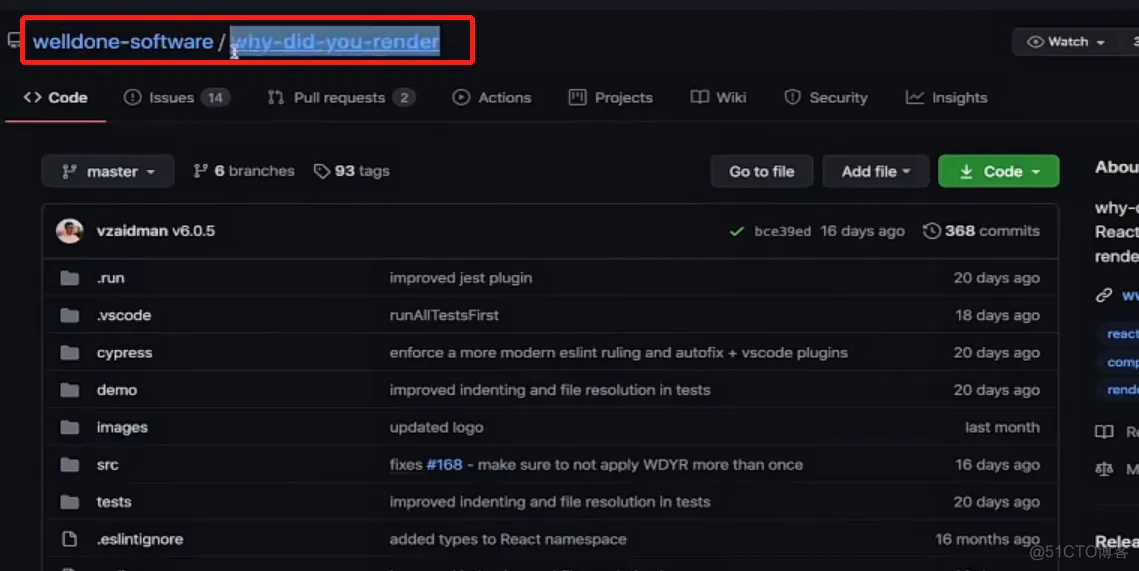1139x571 pixels.
Task: View the 93 tags list
Action: [352, 171]
